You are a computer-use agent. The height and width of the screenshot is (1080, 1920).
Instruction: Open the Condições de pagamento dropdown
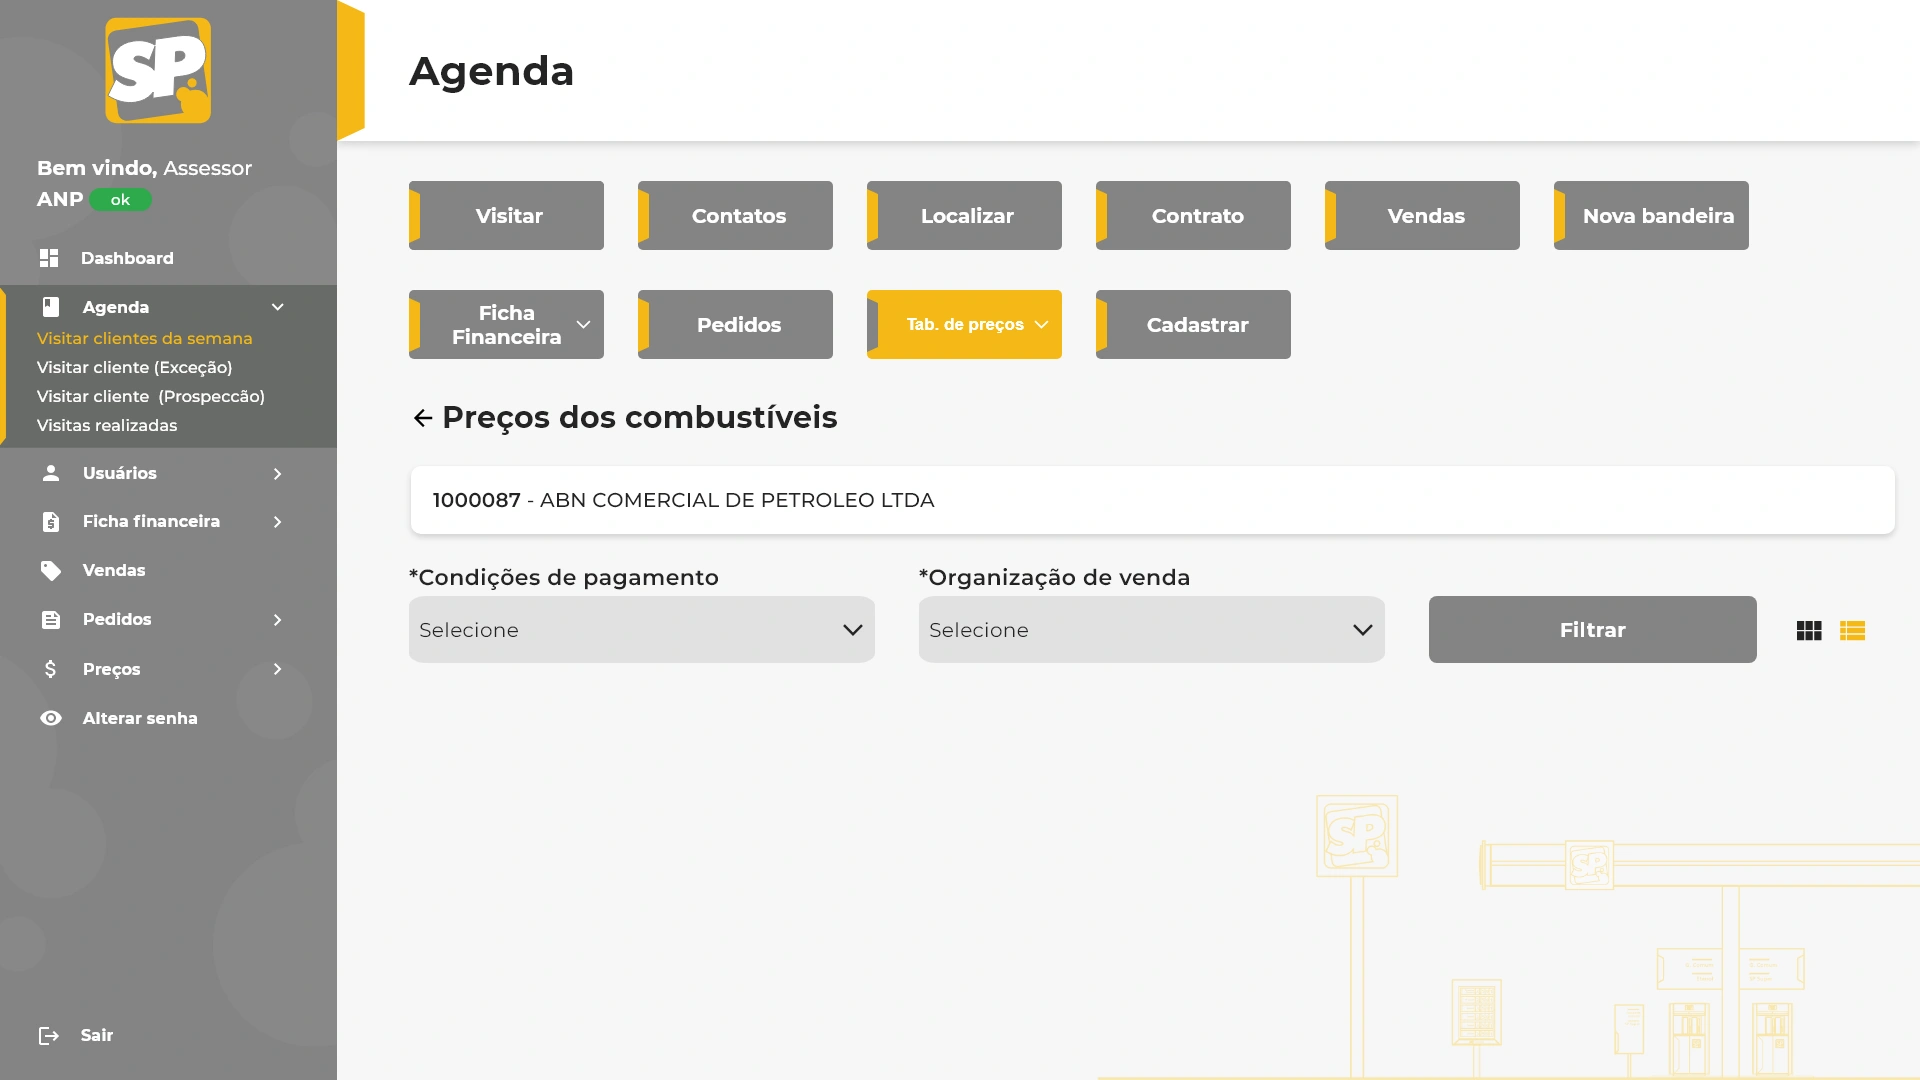(641, 630)
